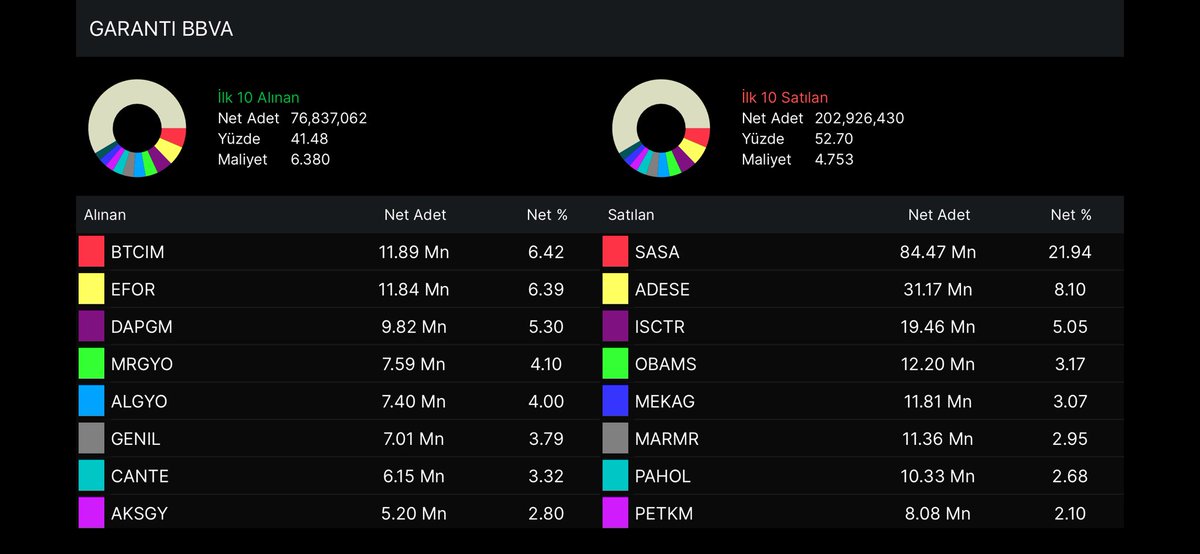This screenshot has height=554, width=1200.
Task: Click the gray swatch beside MARMR
Action: (615, 439)
